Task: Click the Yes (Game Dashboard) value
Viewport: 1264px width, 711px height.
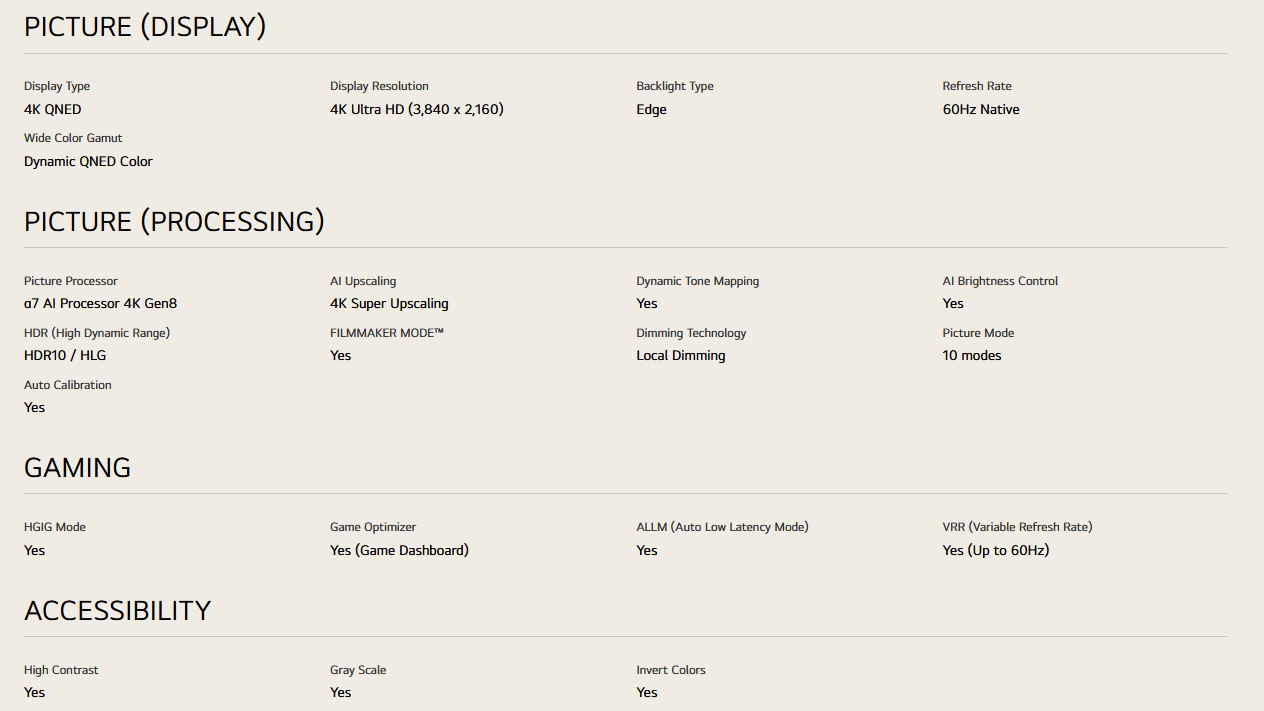Action: (x=399, y=550)
